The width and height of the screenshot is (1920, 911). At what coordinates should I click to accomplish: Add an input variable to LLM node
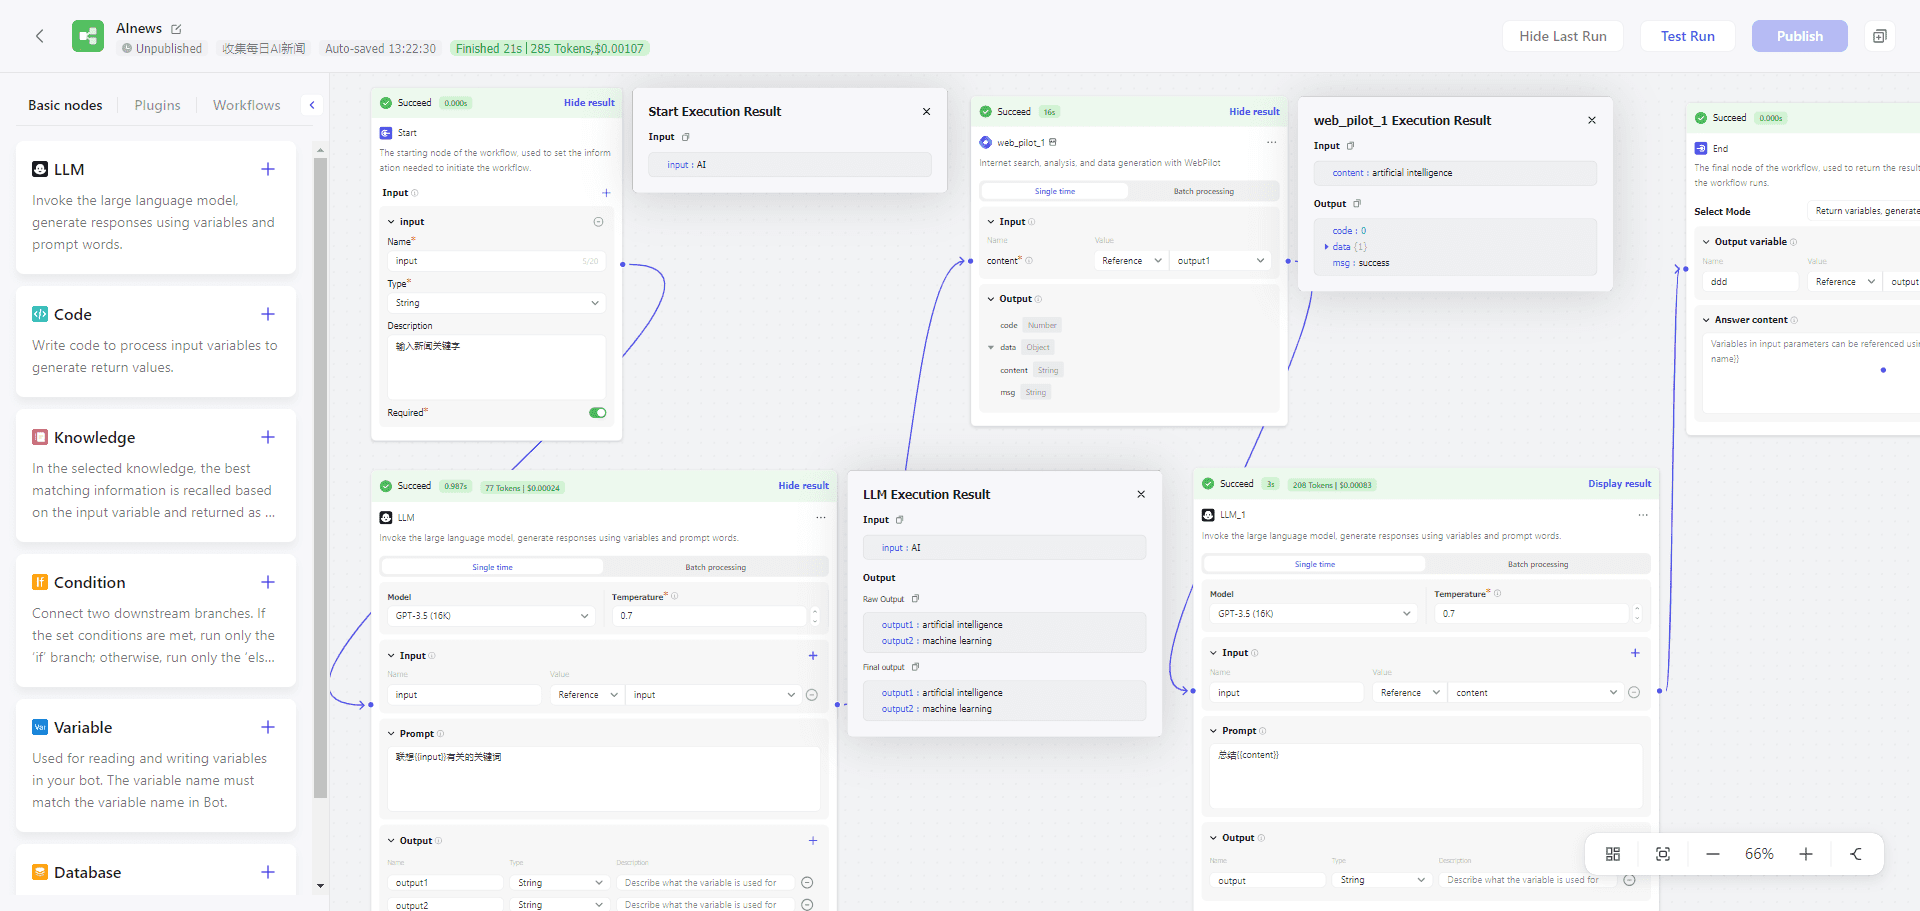click(x=813, y=656)
